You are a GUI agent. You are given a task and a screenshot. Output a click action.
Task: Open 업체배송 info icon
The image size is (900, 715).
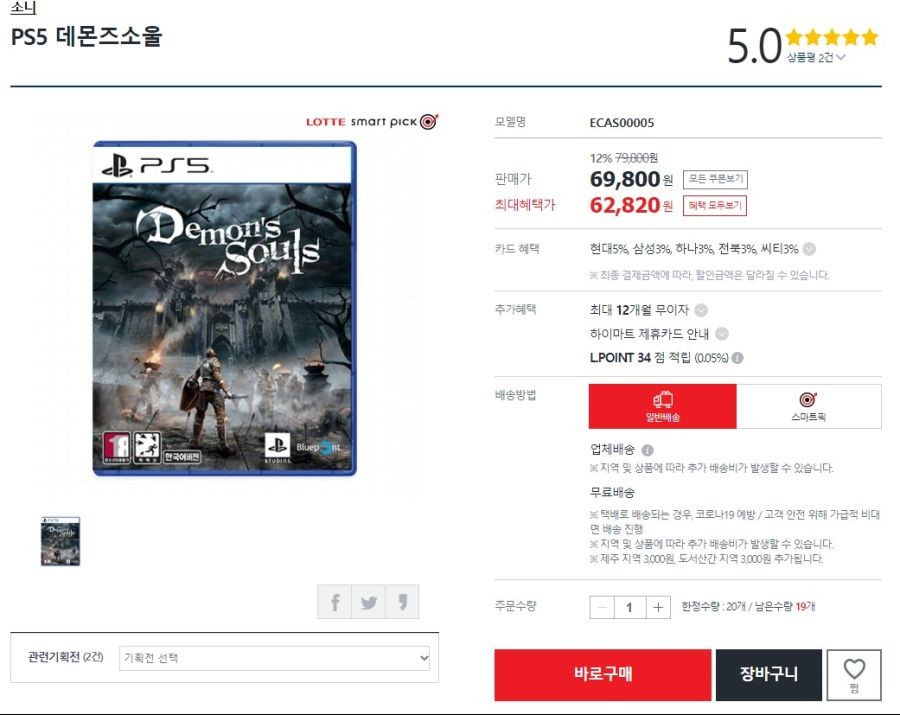click(x=647, y=450)
